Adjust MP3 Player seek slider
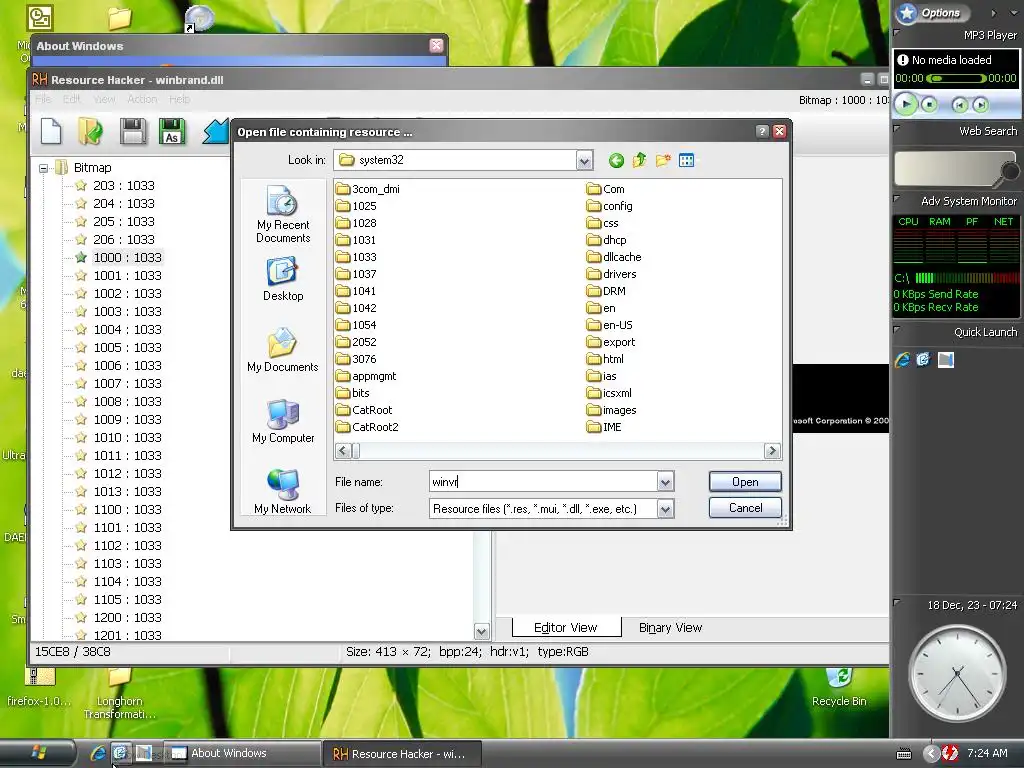 955,78
